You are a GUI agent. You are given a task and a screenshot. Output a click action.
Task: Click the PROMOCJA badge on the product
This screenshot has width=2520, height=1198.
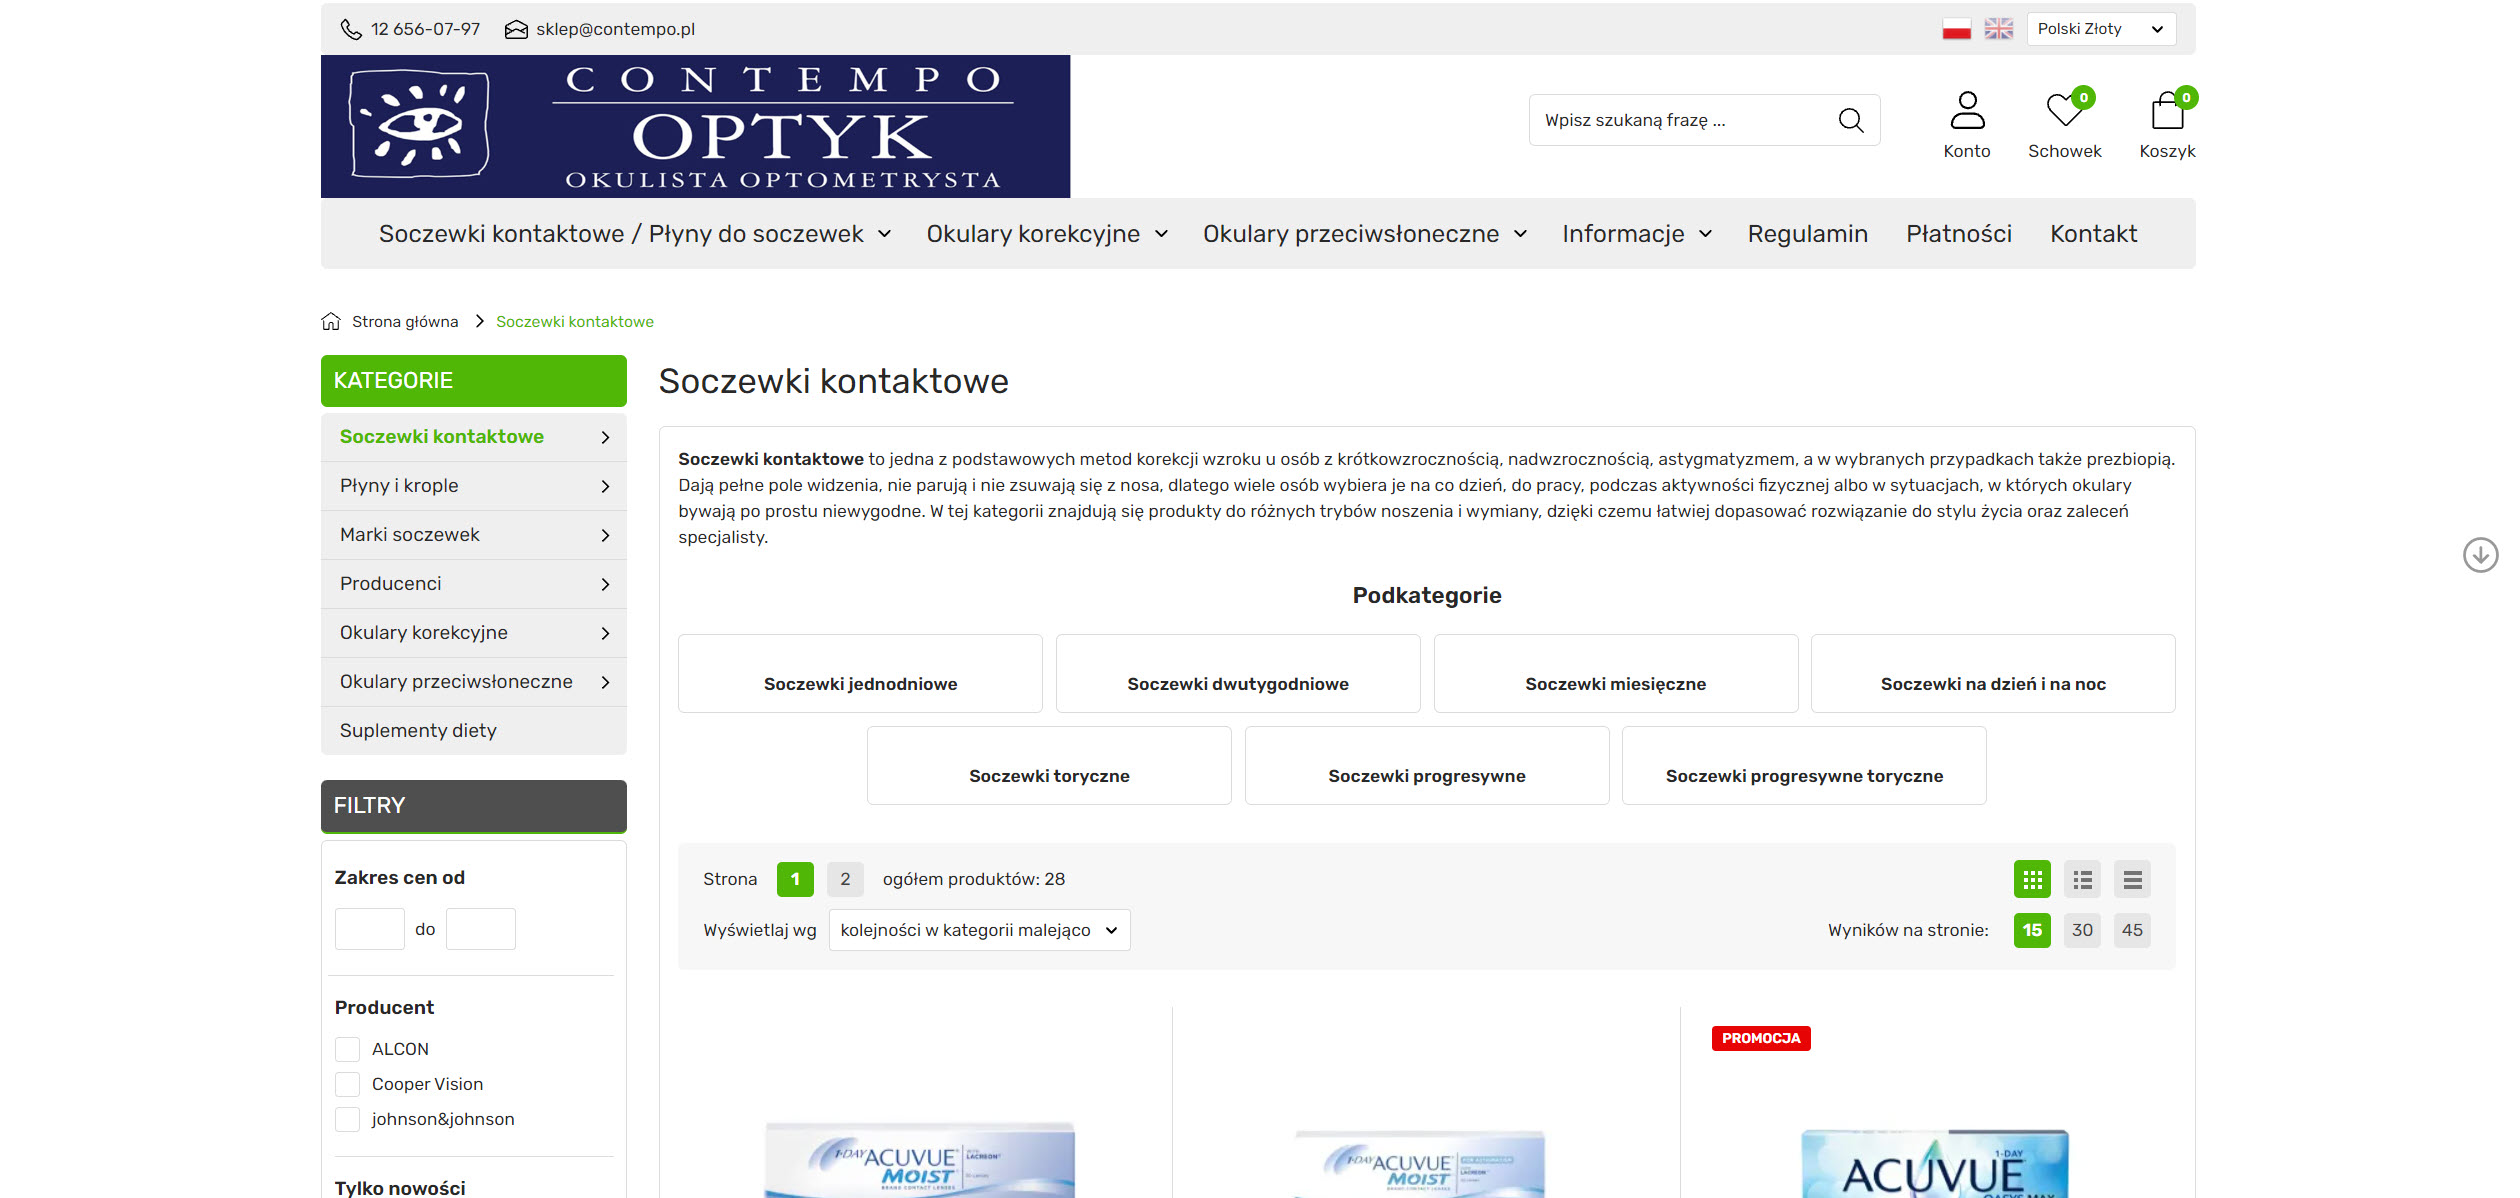coord(1760,1038)
